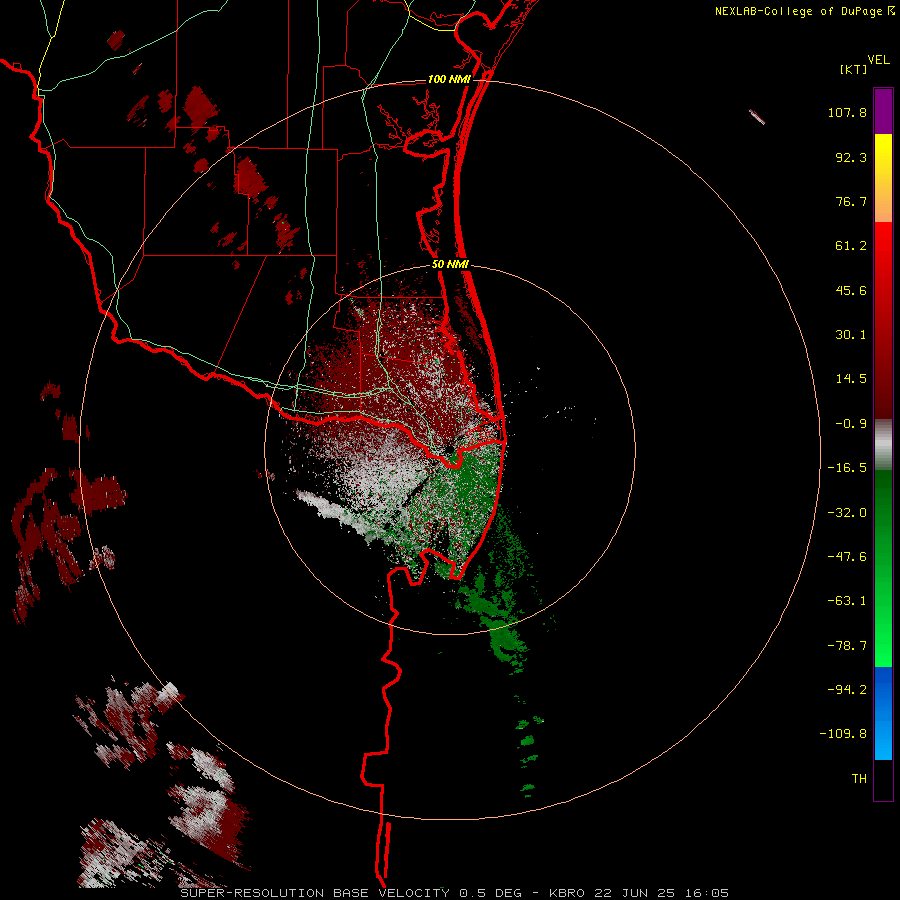Click the blue segment of velocity color bar
Image resolution: width=900 pixels, height=900 pixels.
[883, 713]
